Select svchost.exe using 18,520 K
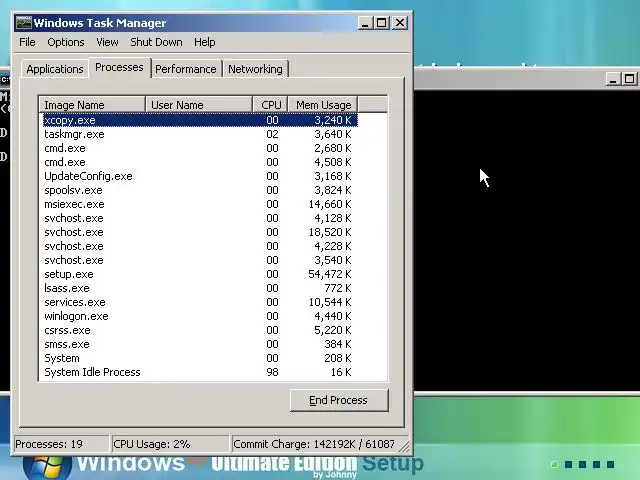Image resolution: width=640 pixels, height=480 pixels. click(200, 232)
